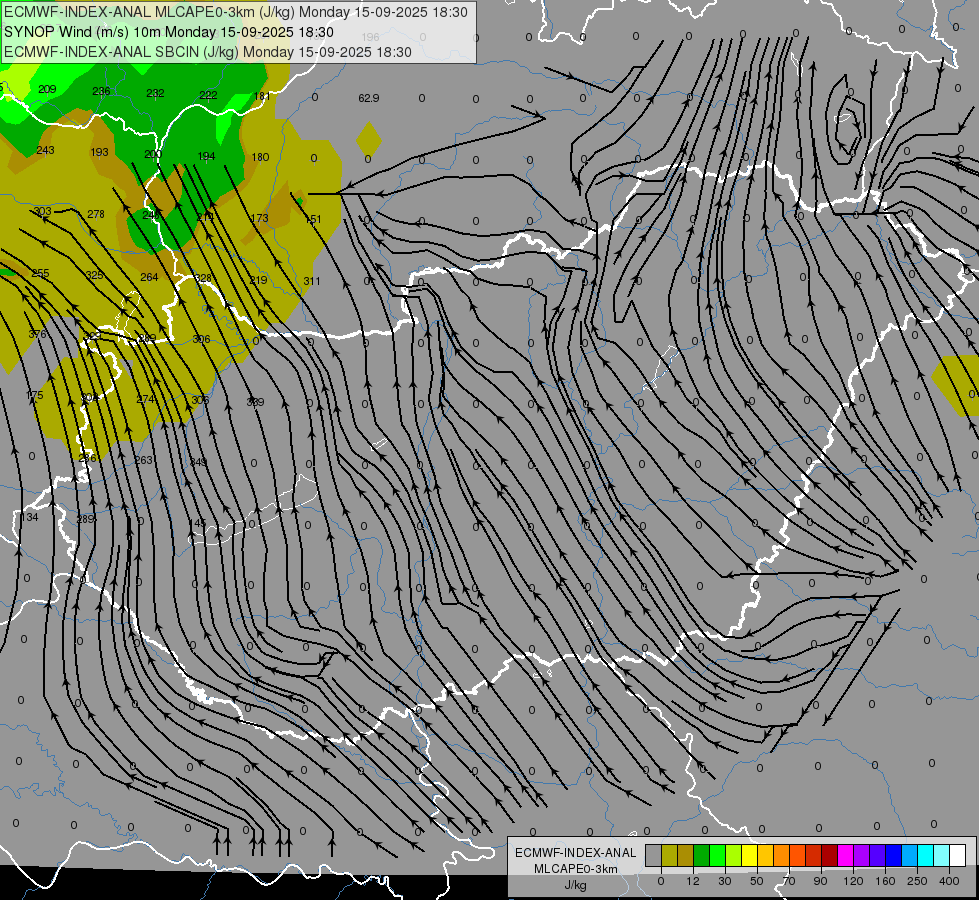
Task: Click the legend label 30
Action: pyautogui.click(x=725, y=881)
